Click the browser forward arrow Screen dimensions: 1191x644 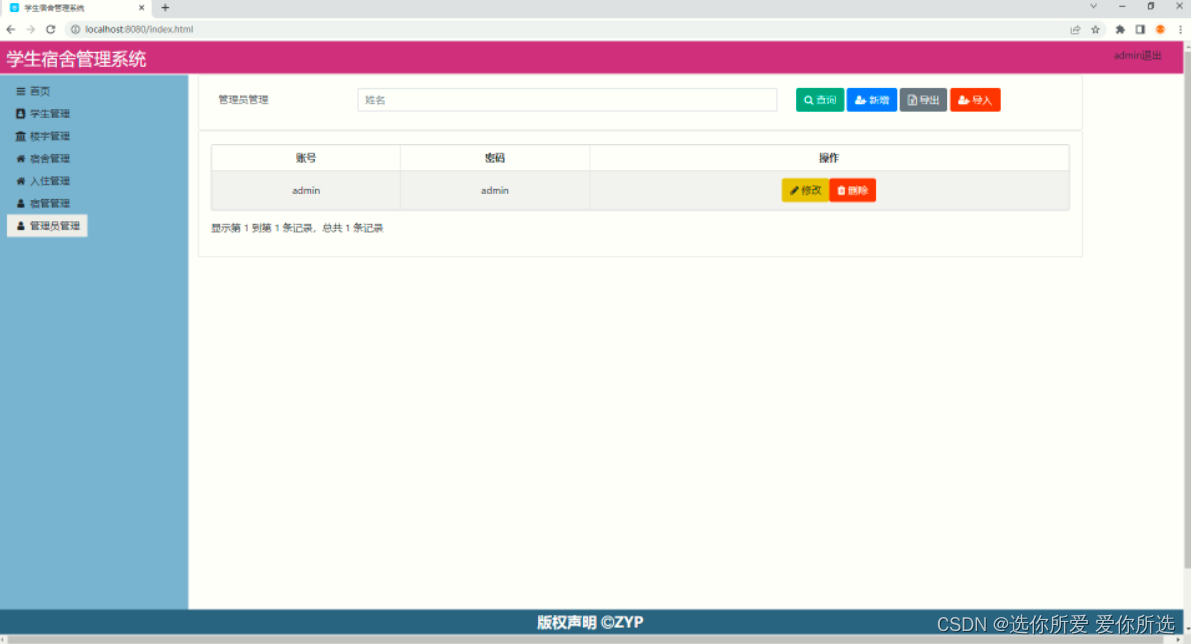point(30,30)
